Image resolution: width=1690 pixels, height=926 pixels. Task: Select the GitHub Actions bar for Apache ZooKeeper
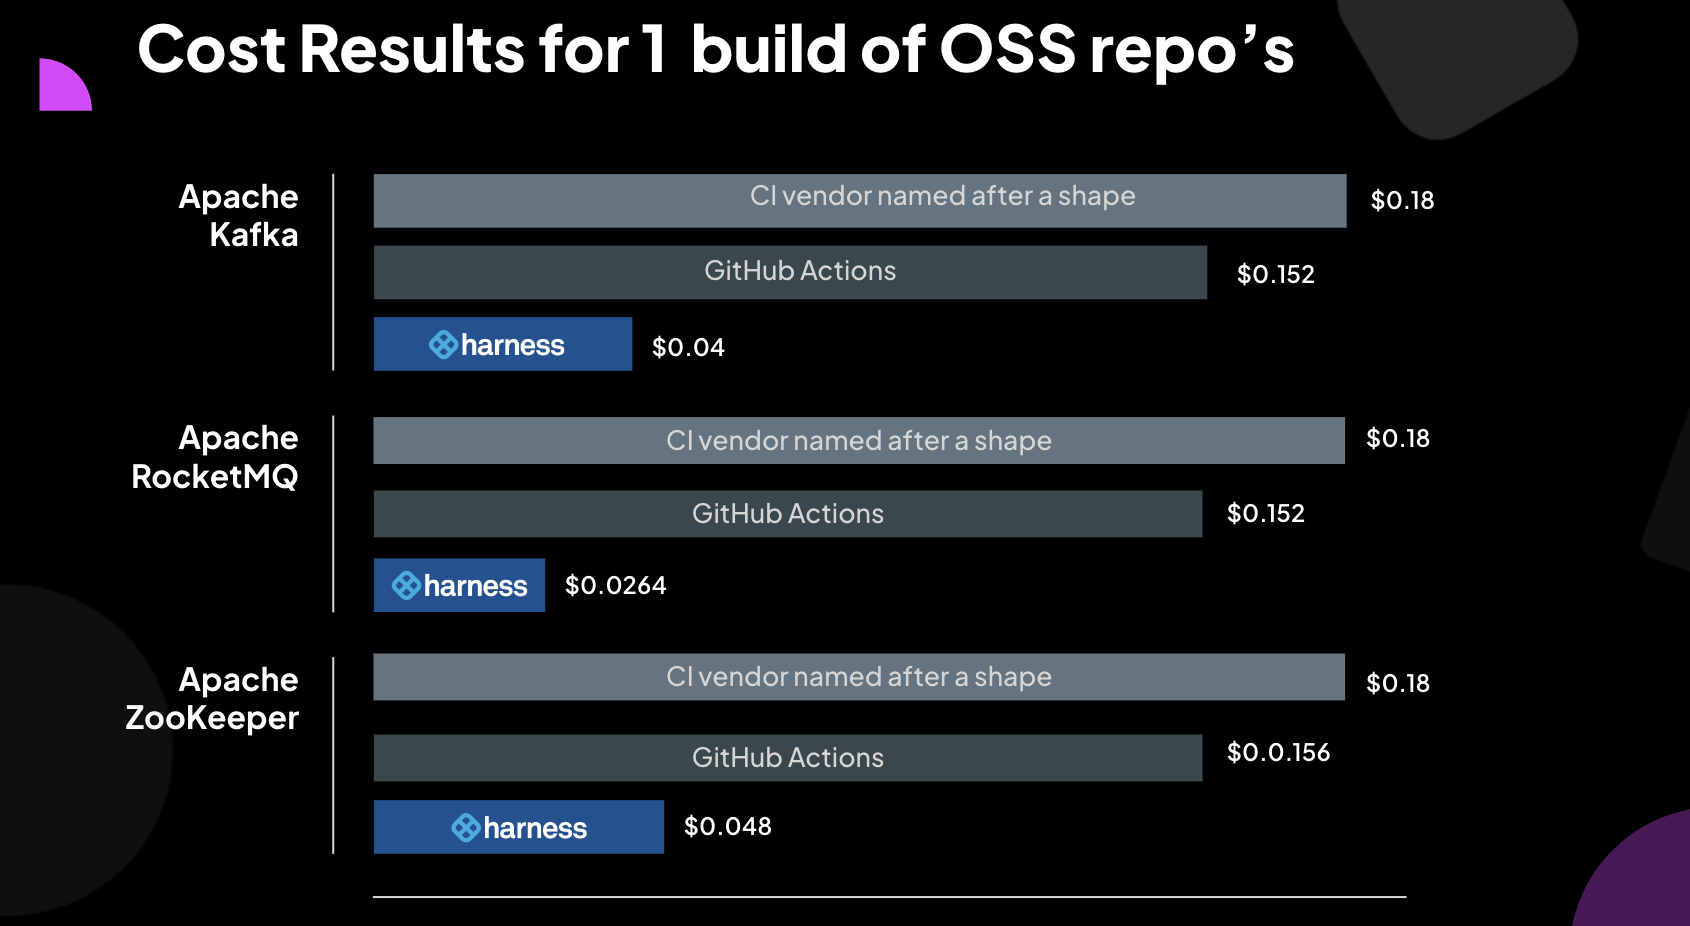tap(787, 758)
